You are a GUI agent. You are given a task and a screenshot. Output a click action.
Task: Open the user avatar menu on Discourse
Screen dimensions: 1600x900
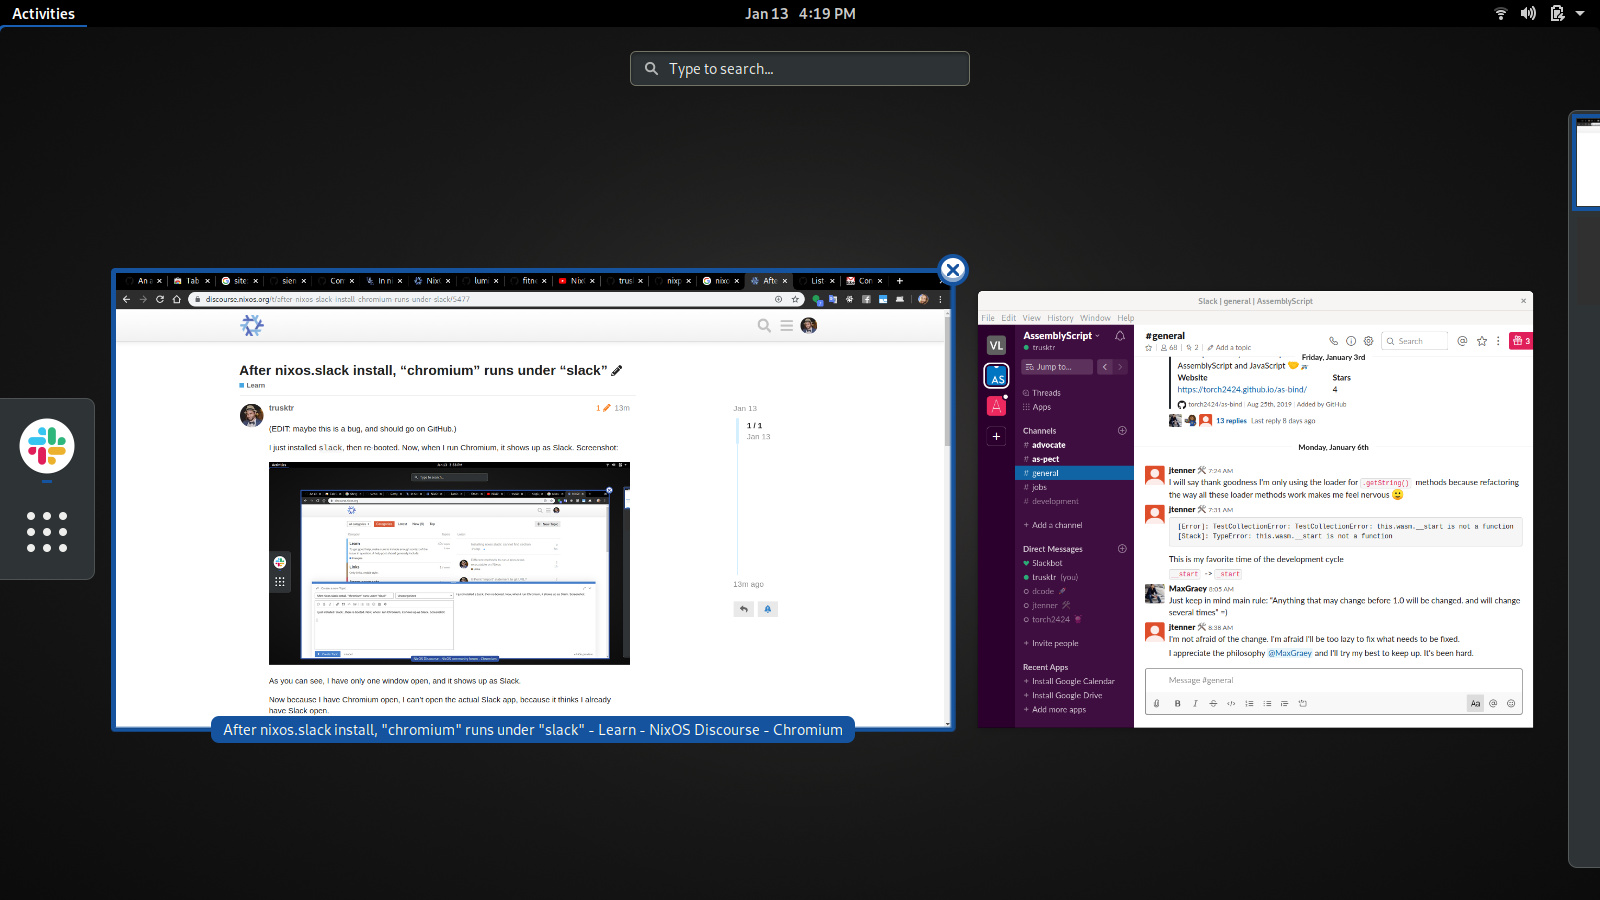809,325
